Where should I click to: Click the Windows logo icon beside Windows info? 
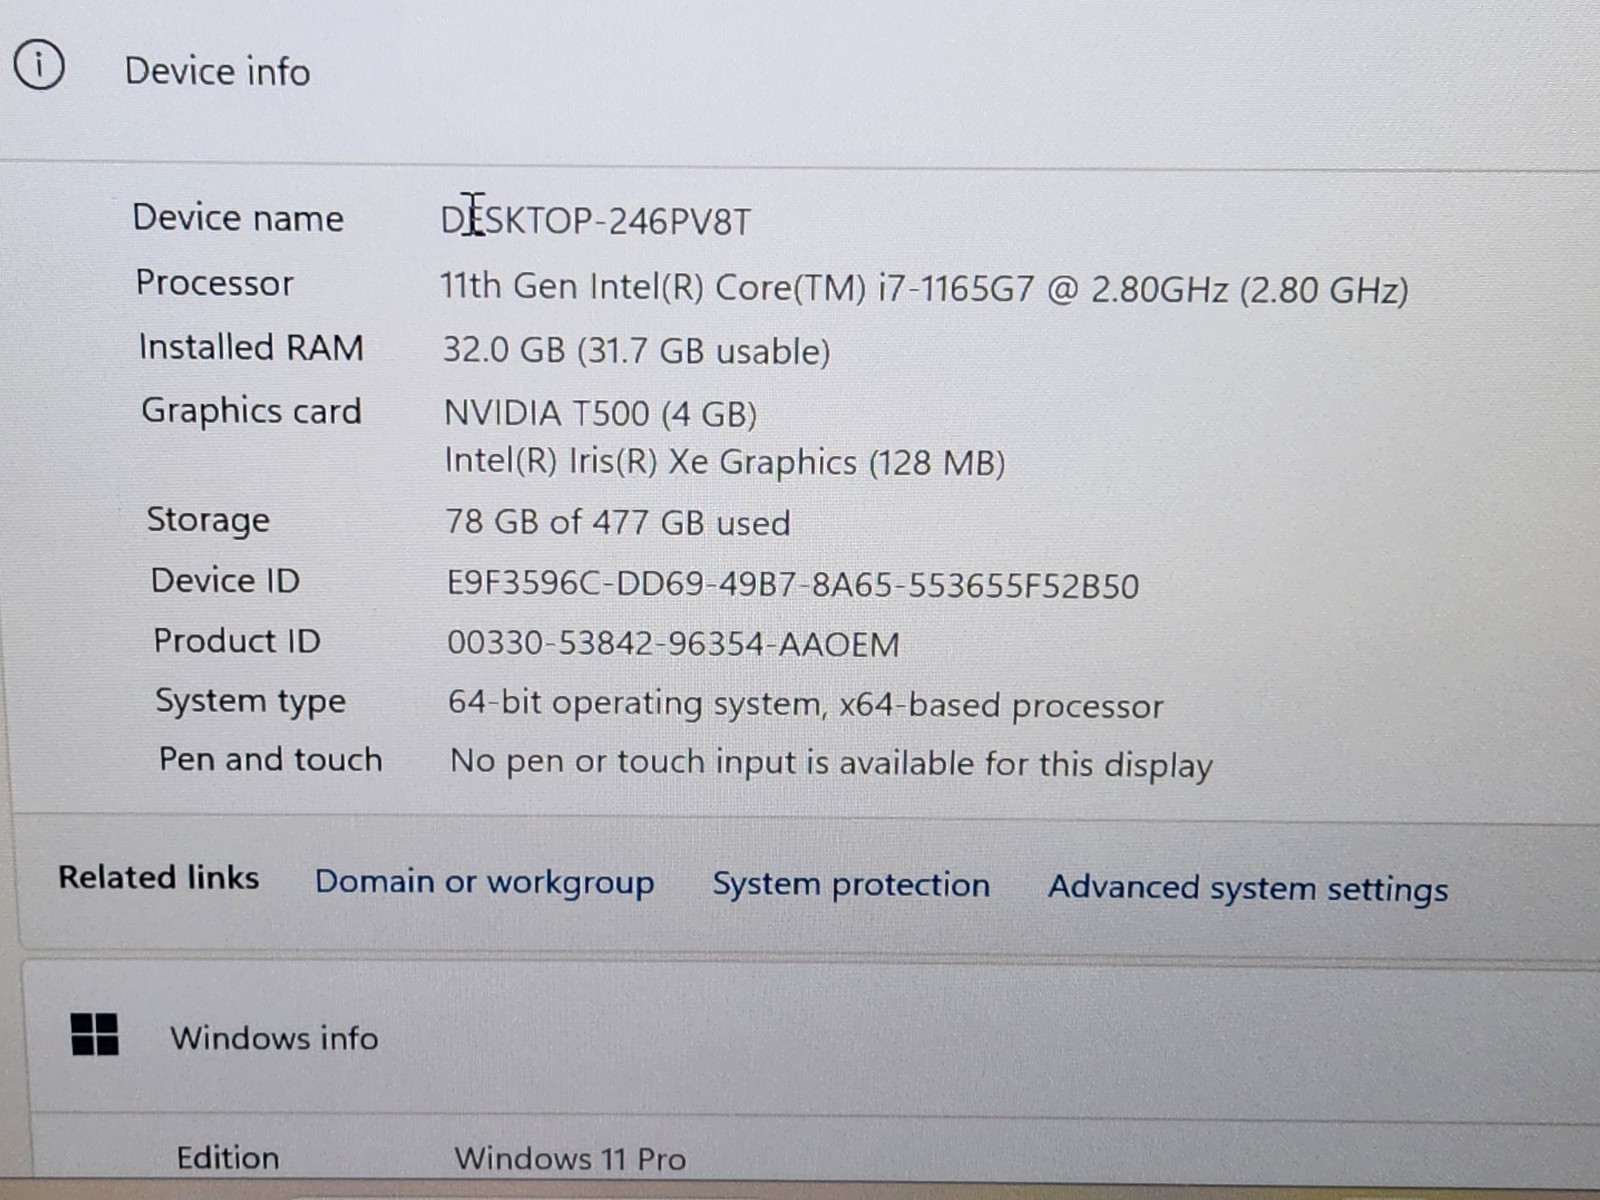pyautogui.click(x=95, y=1034)
